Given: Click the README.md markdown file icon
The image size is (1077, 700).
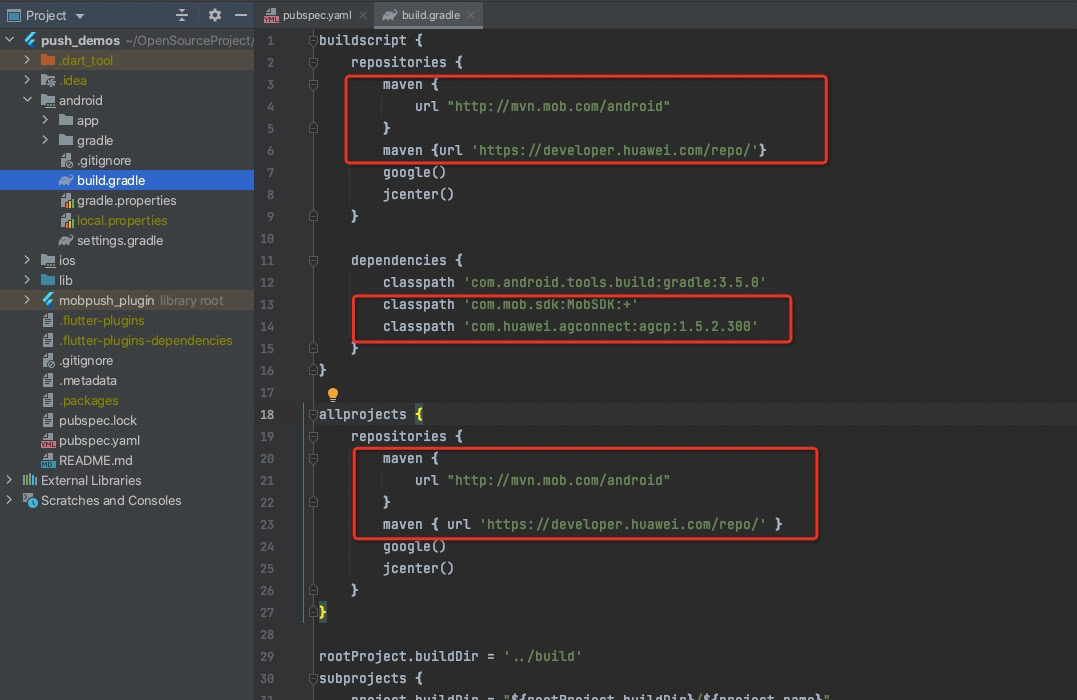Looking at the screenshot, I should pyautogui.click(x=48, y=460).
